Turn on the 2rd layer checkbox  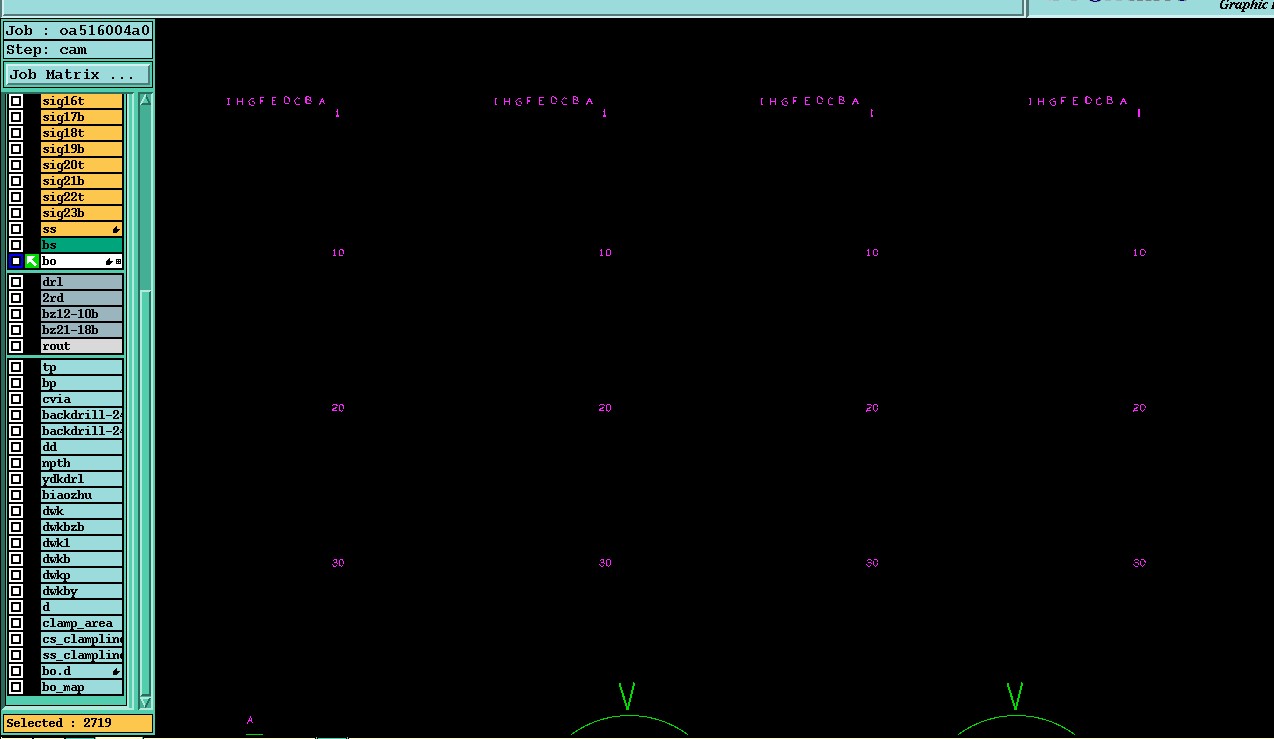(x=16, y=298)
